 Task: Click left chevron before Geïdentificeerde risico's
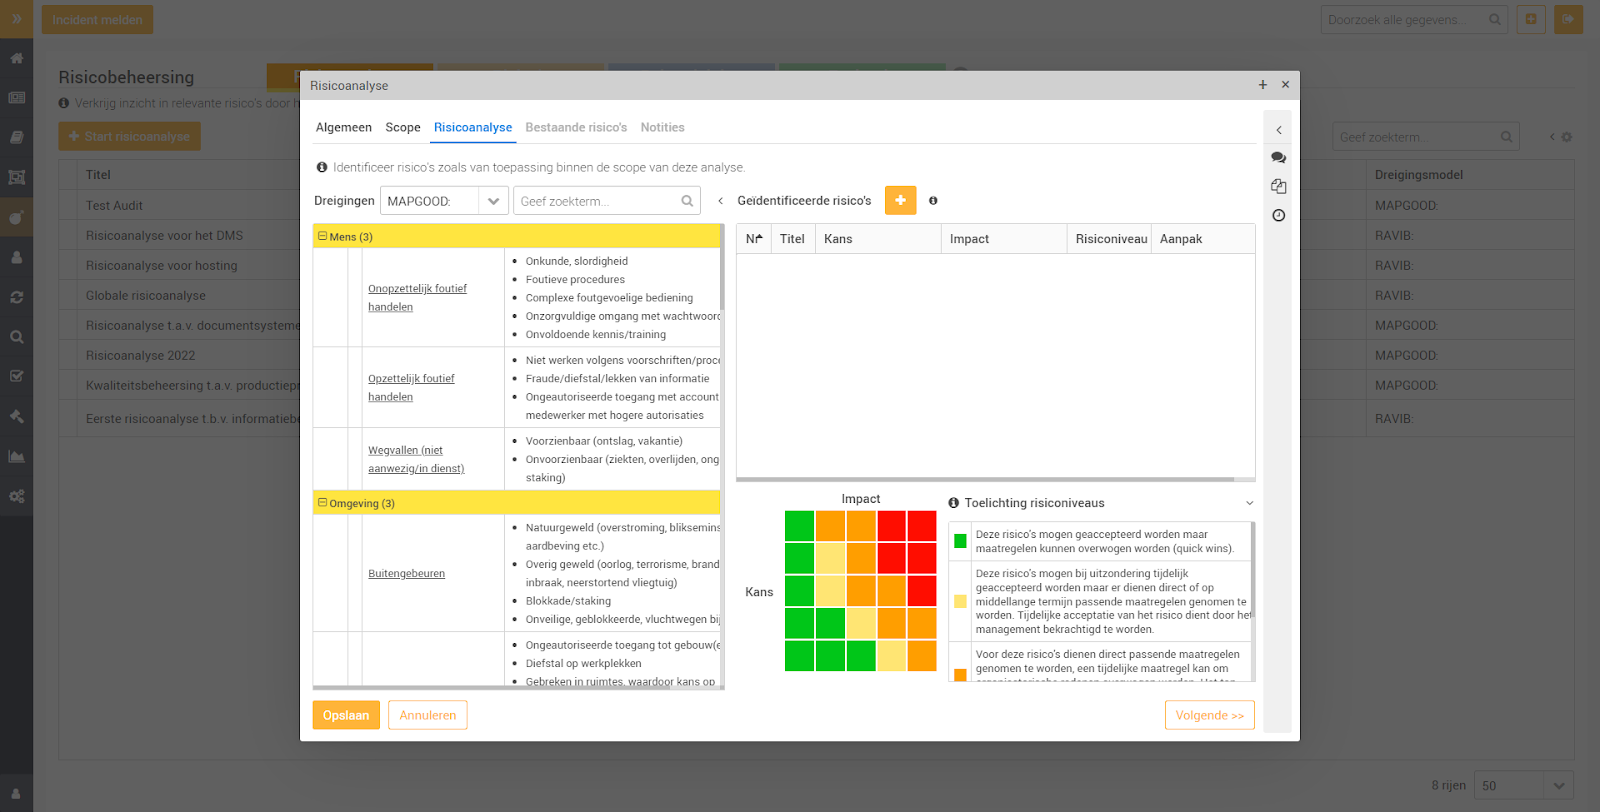[x=720, y=201]
